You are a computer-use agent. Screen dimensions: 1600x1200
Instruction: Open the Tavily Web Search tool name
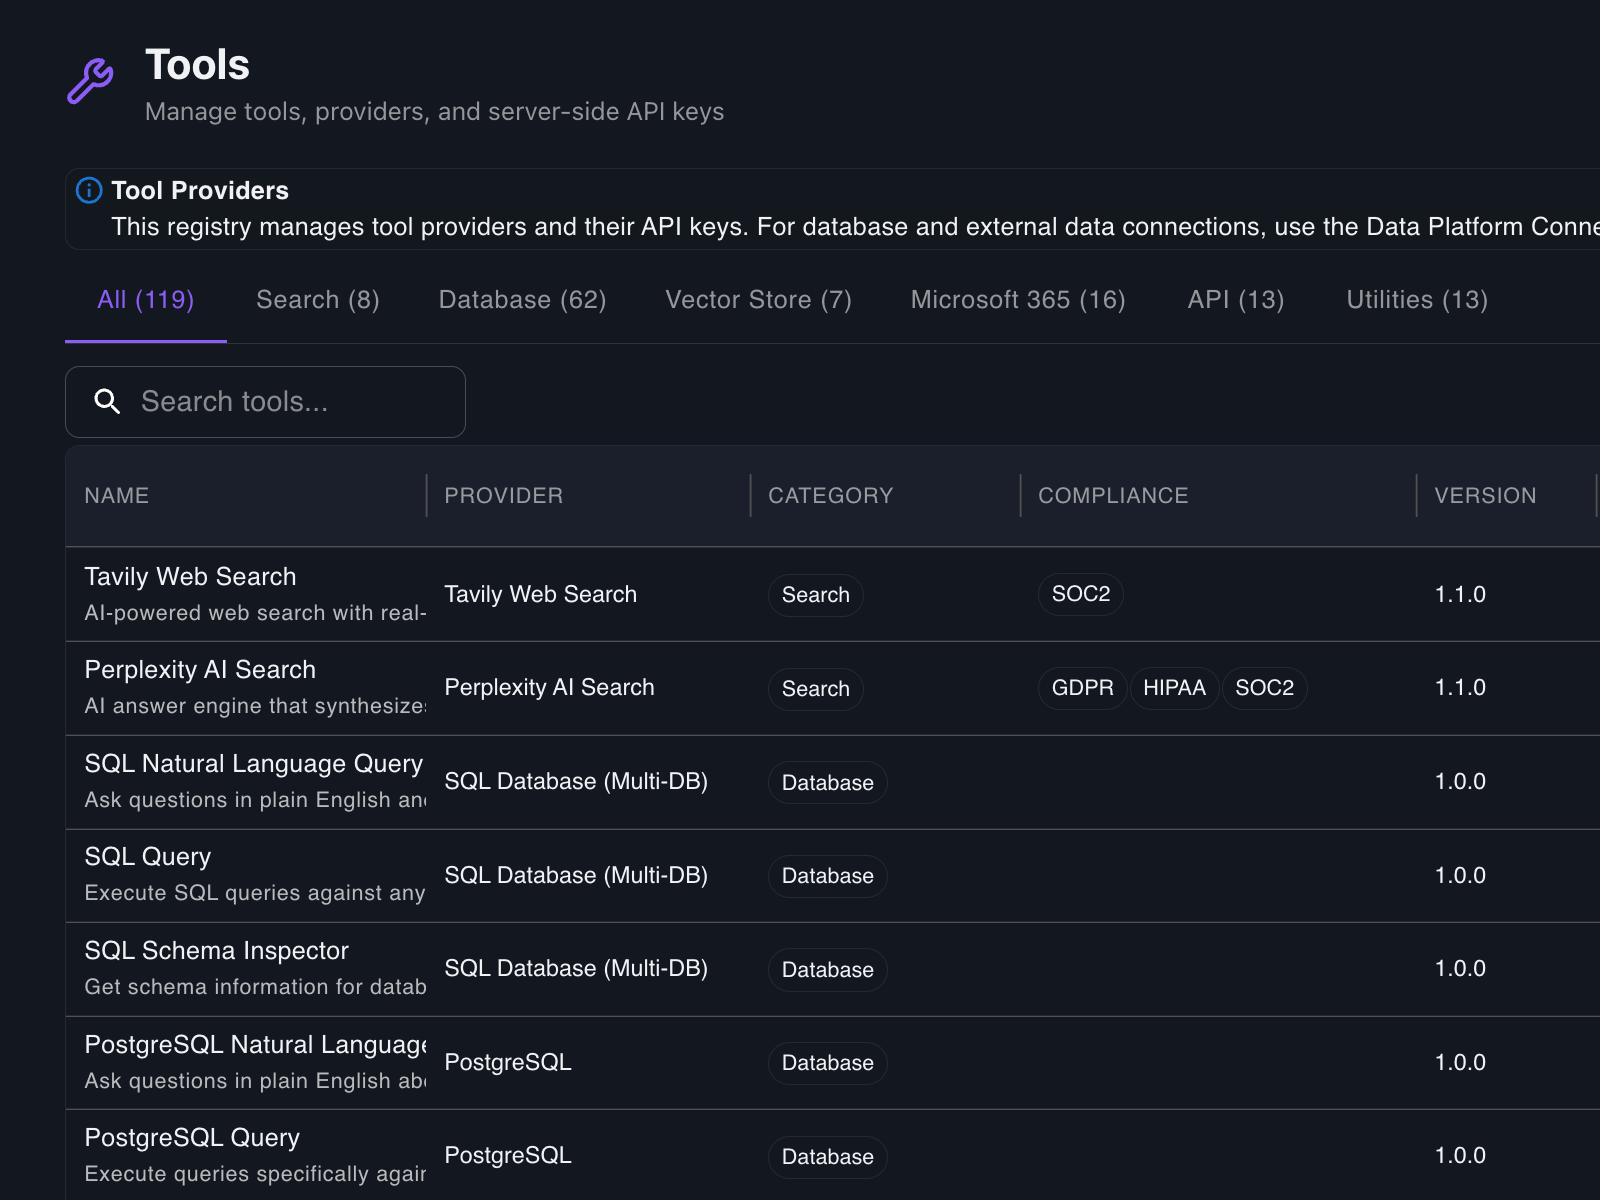click(x=190, y=577)
